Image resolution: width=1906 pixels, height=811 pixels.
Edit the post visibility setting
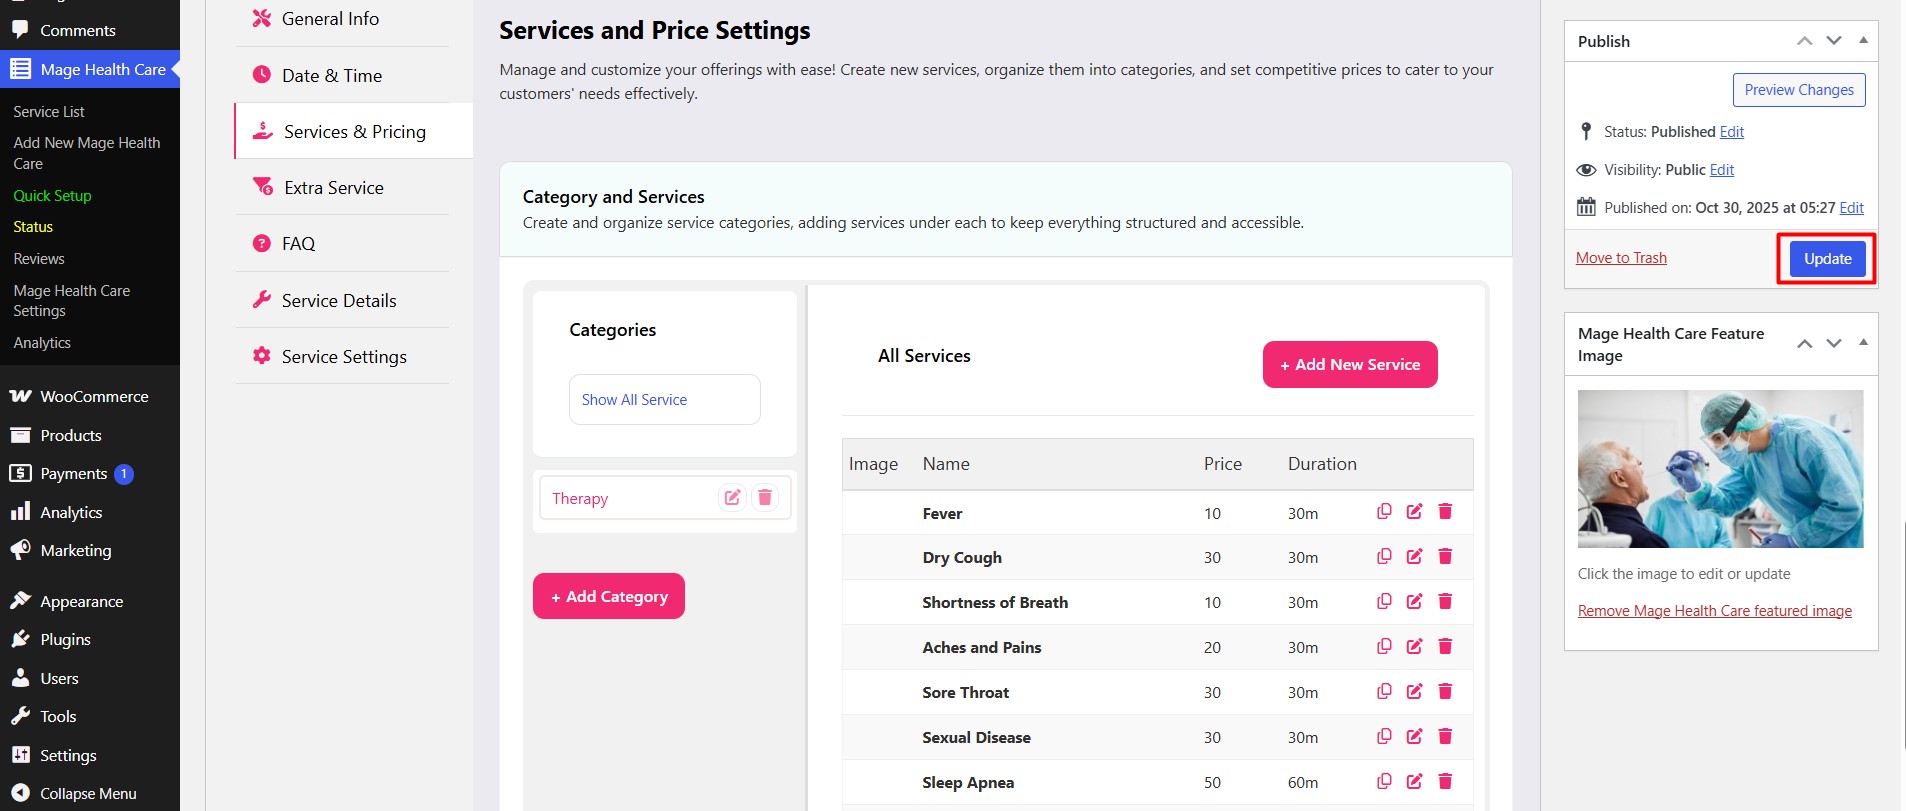1721,170
